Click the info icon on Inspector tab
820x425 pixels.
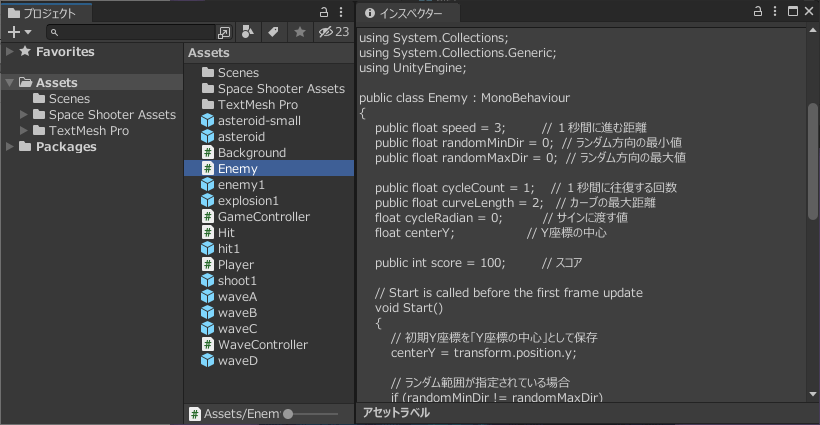370,13
